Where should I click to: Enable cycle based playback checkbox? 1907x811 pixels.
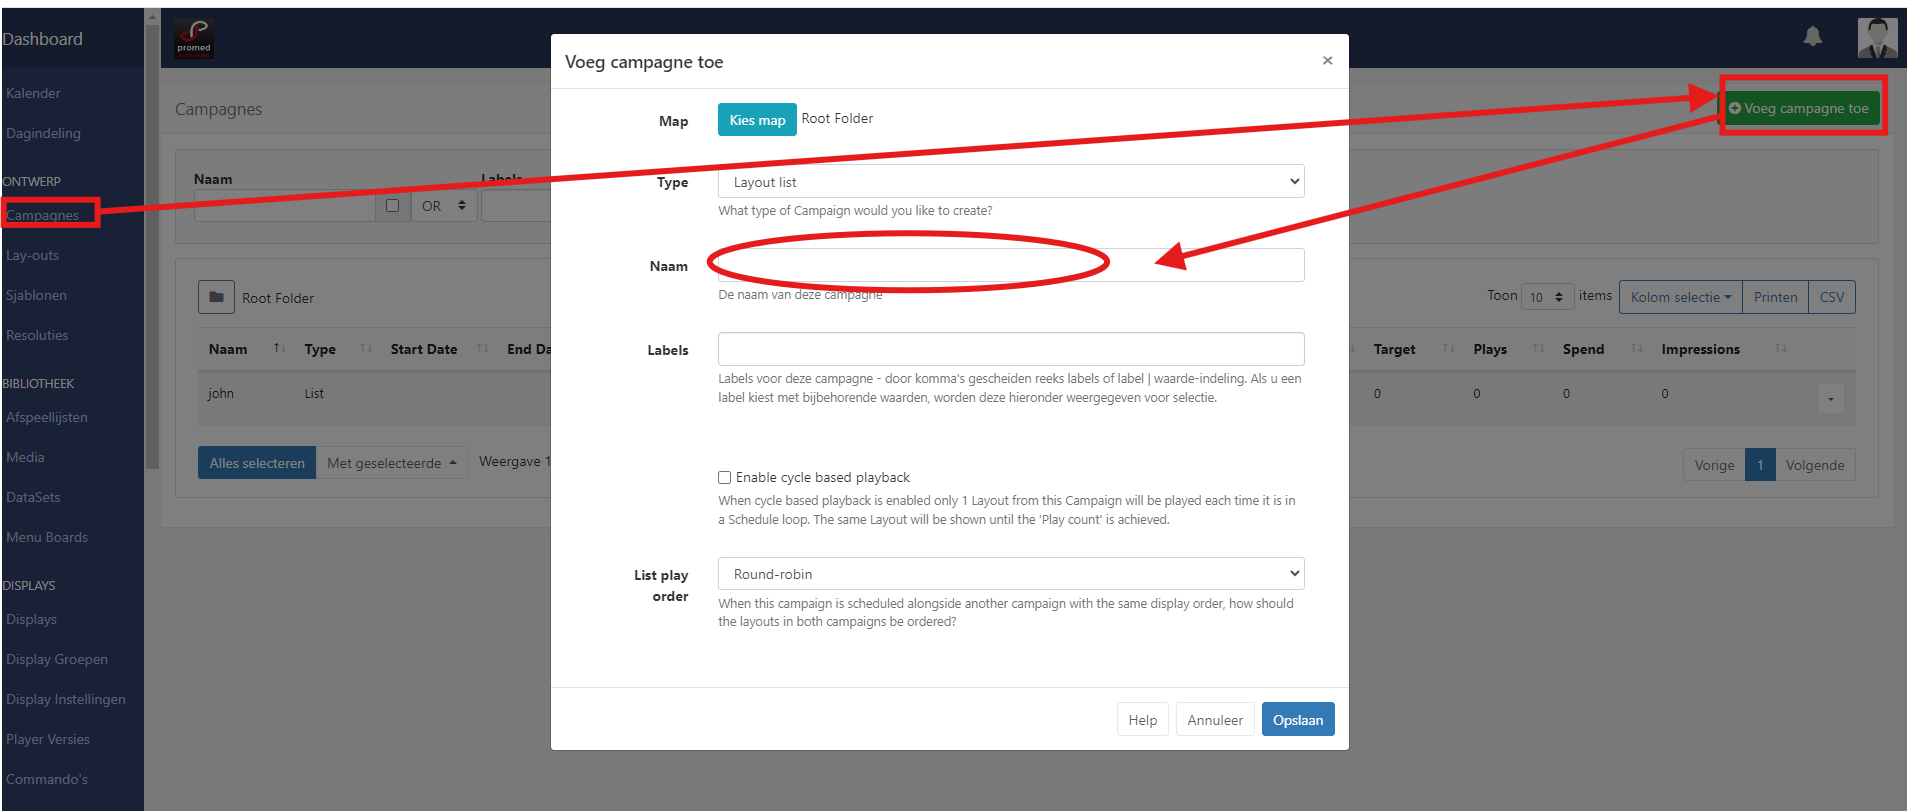(725, 478)
